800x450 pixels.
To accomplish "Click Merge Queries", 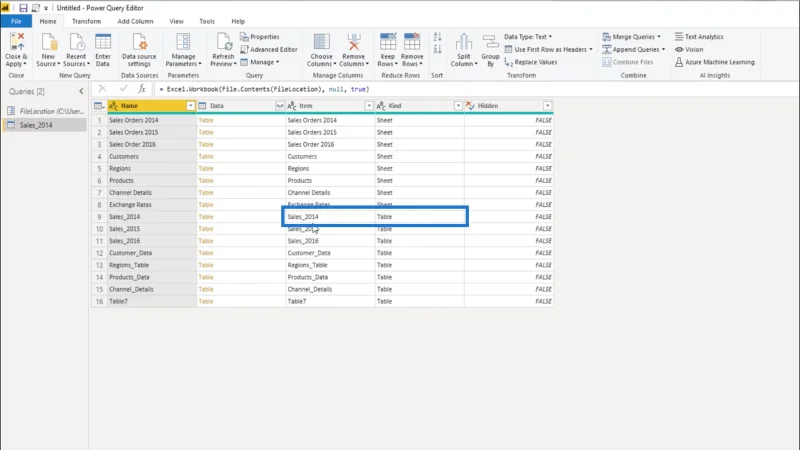I will pos(632,37).
